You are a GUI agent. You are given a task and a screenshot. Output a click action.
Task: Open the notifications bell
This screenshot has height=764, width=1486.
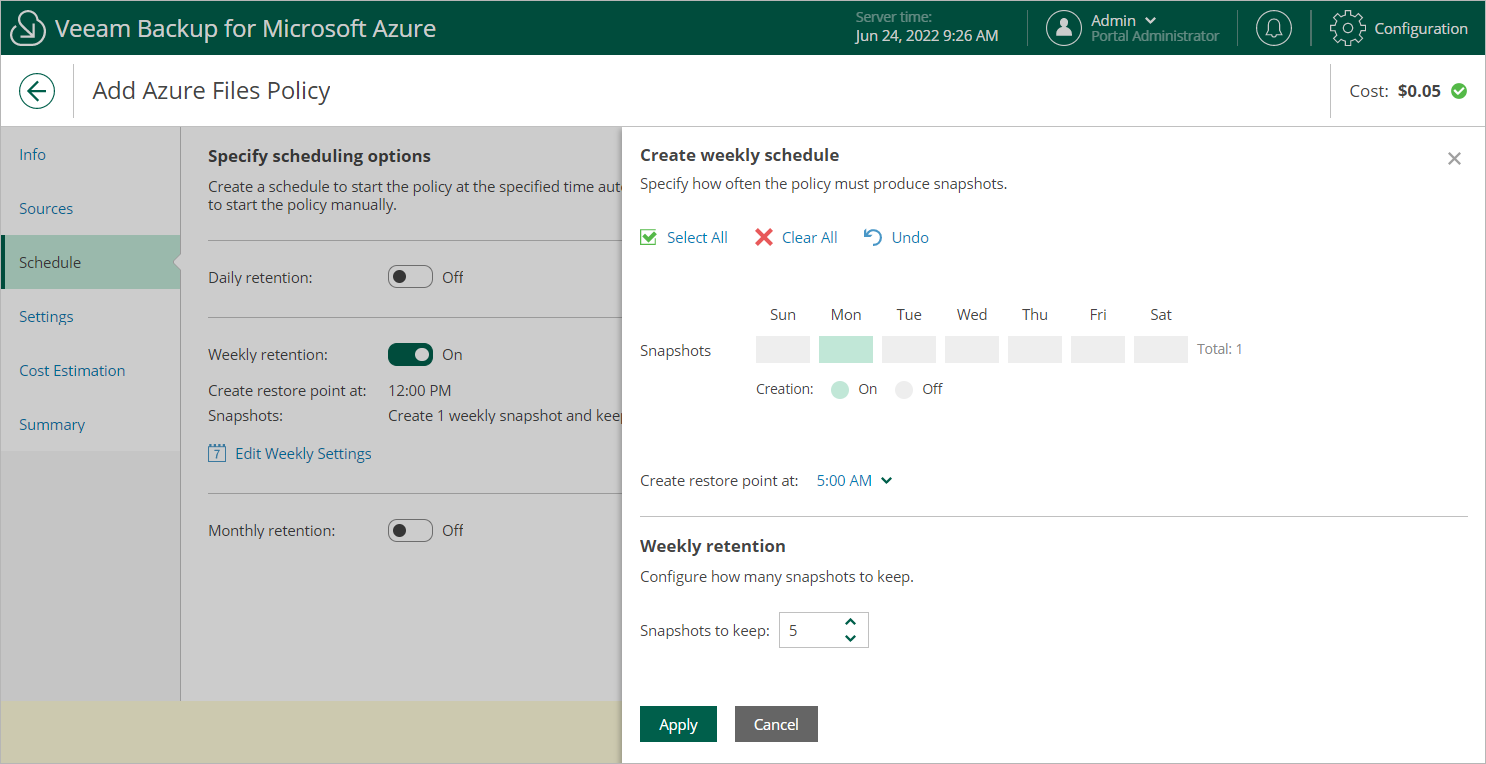pos(1273,28)
